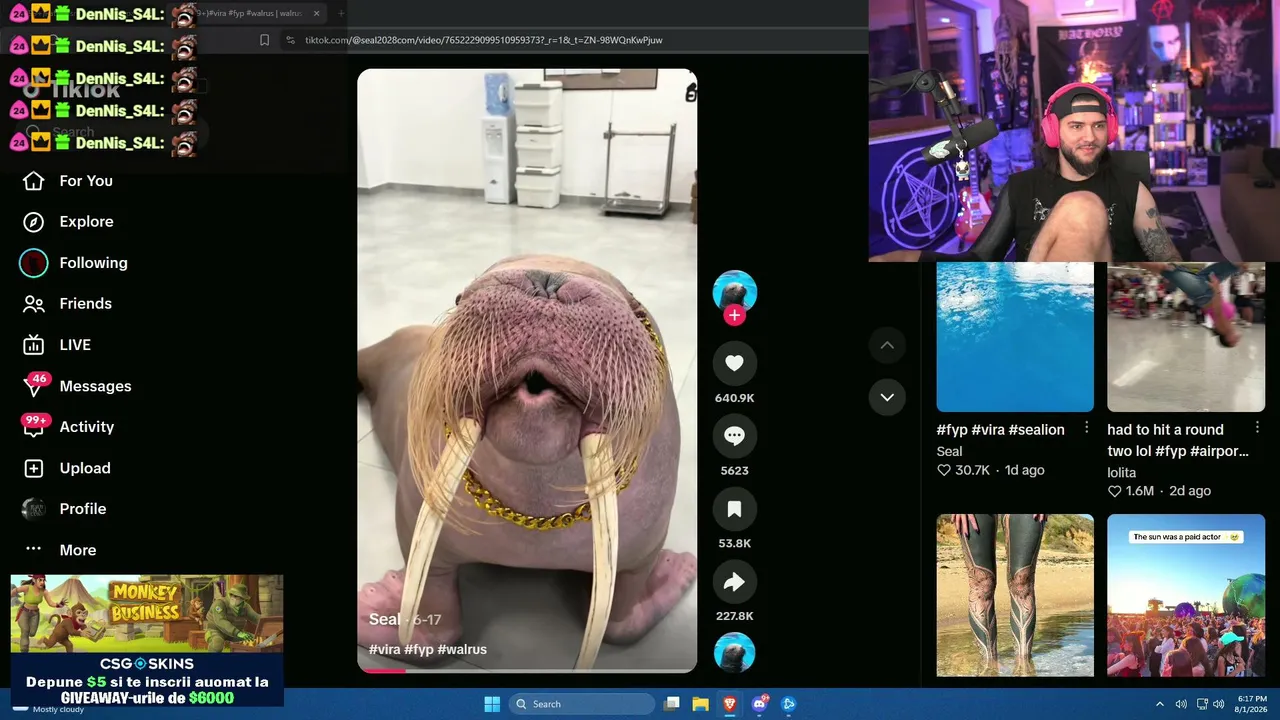
Task: Open the #vira hashtag in the caption
Action: pyautogui.click(x=385, y=650)
